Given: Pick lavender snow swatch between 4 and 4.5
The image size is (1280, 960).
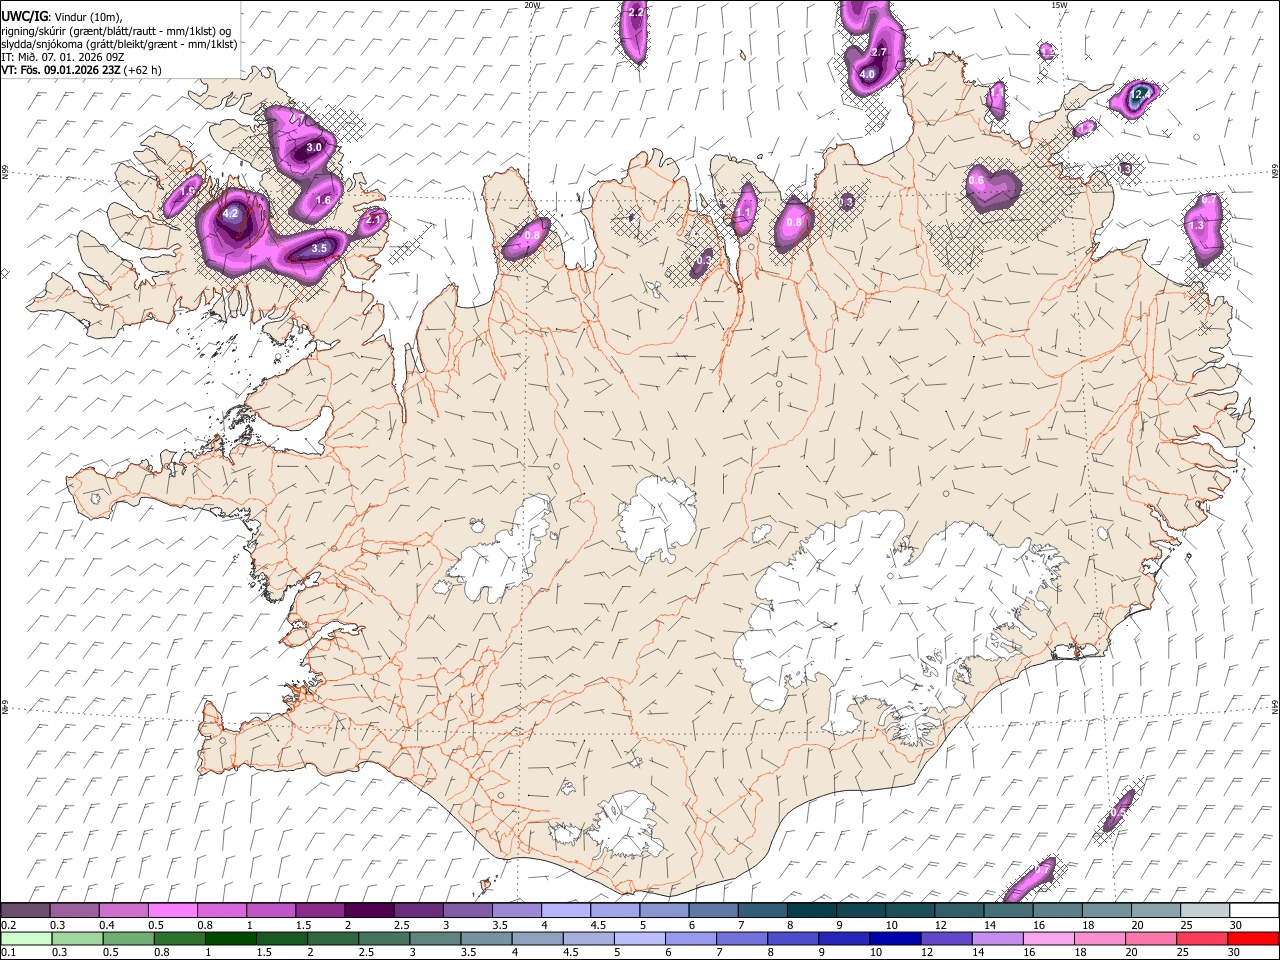Looking at the screenshot, I should pos(566,911).
